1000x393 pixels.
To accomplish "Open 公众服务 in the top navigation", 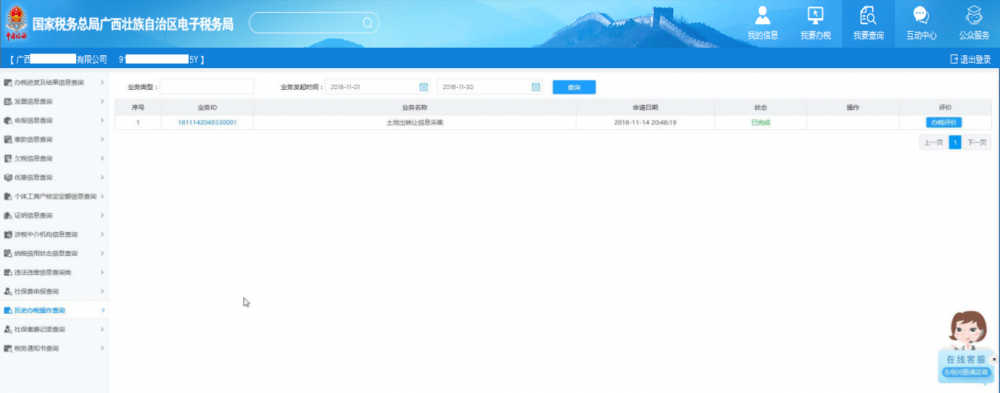I will (x=974, y=24).
